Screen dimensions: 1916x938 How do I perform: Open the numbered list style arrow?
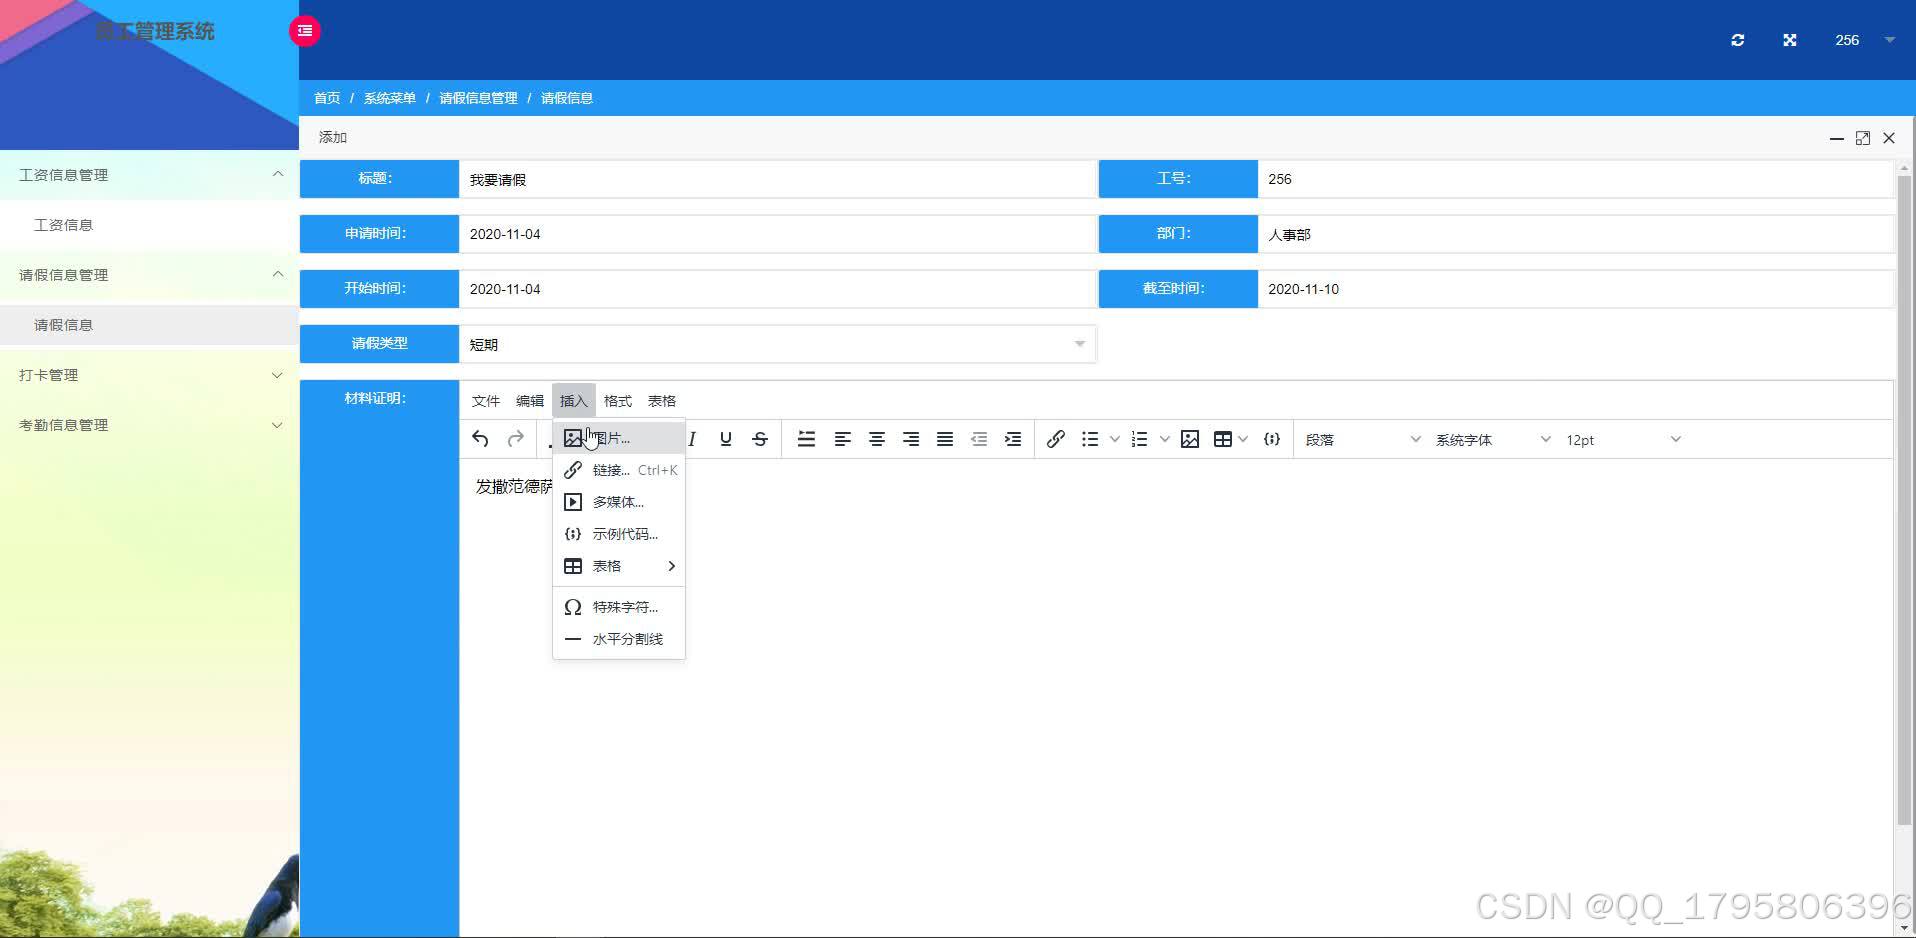pyautogui.click(x=1164, y=439)
